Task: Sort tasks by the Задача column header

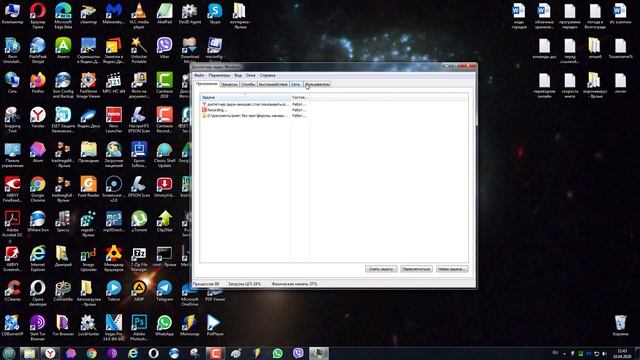Action: pyautogui.click(x=245, y=98)
